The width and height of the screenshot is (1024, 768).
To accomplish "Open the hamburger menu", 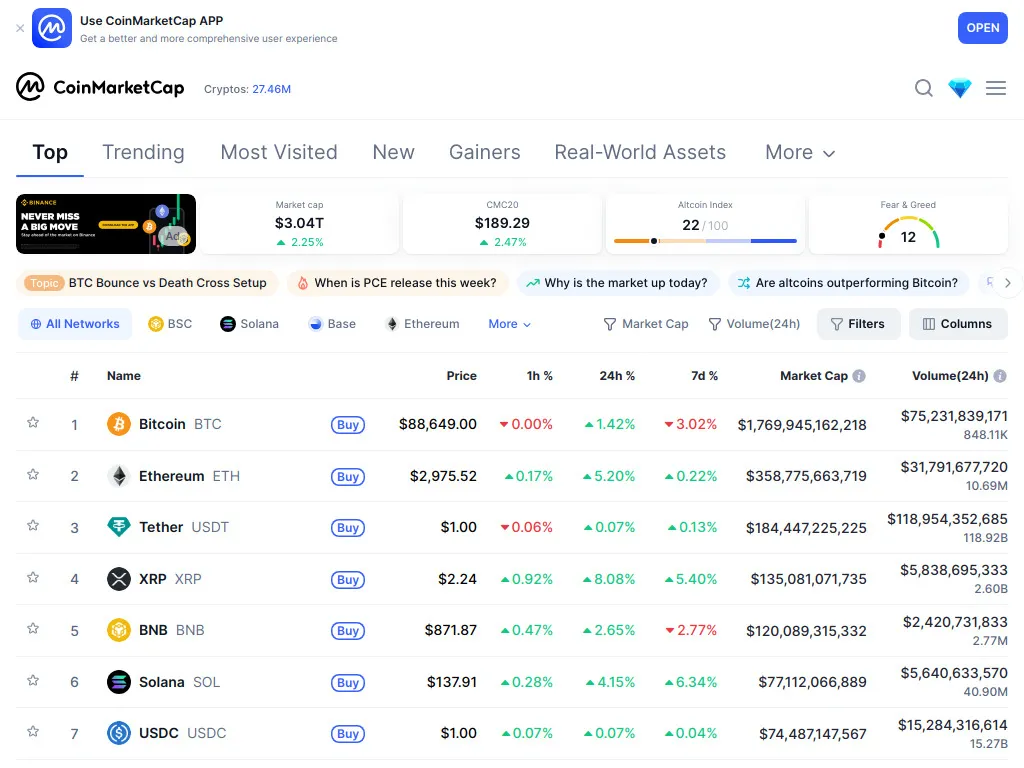I will [x=996, y=88].
